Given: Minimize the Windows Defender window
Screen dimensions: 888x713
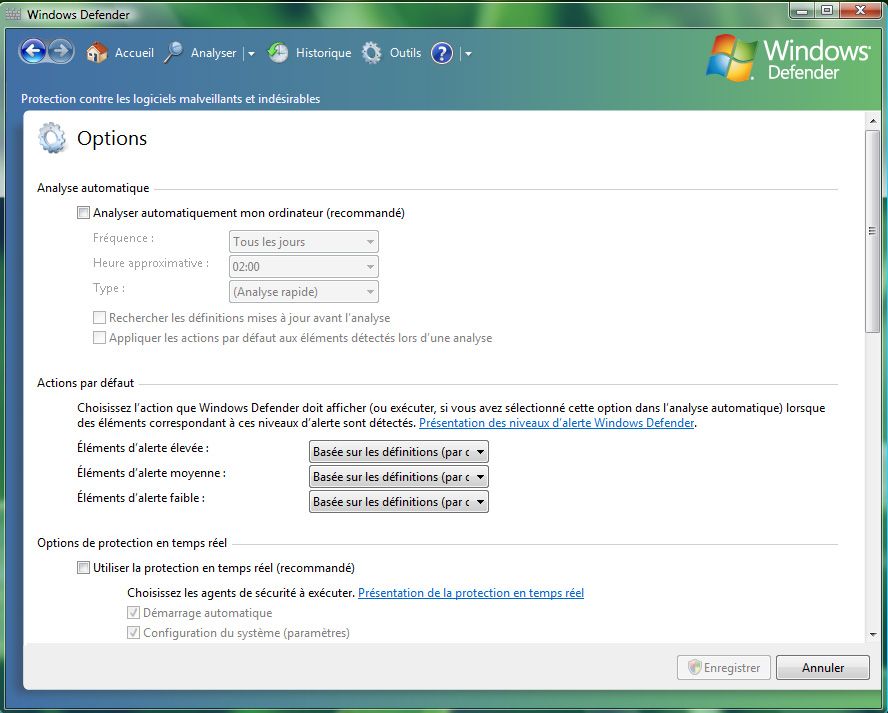Looking at the screenshot, I should pos(802,11).
